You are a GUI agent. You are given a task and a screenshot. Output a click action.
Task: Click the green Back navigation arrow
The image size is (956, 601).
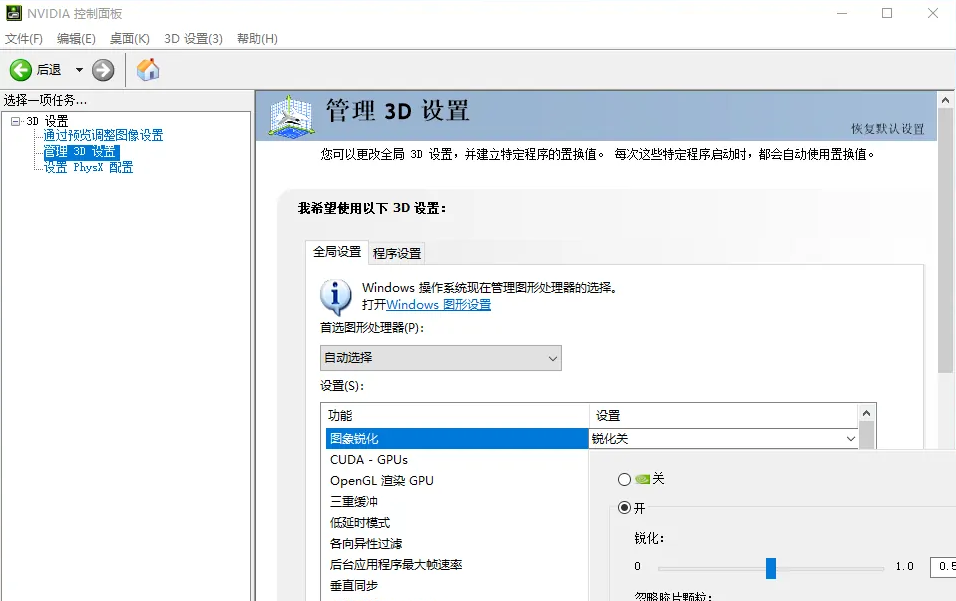point(20,70)
